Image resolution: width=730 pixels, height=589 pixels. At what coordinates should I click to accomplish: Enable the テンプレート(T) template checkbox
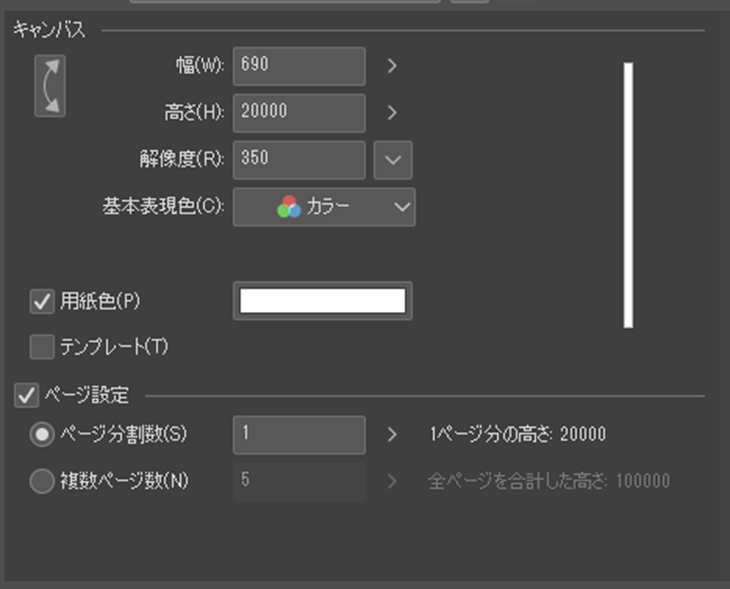point(42,347)
